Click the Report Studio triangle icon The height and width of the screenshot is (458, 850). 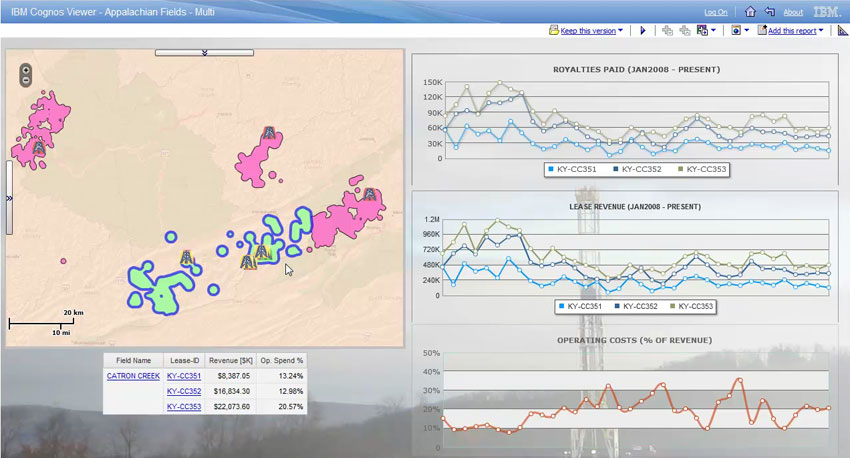843,31
